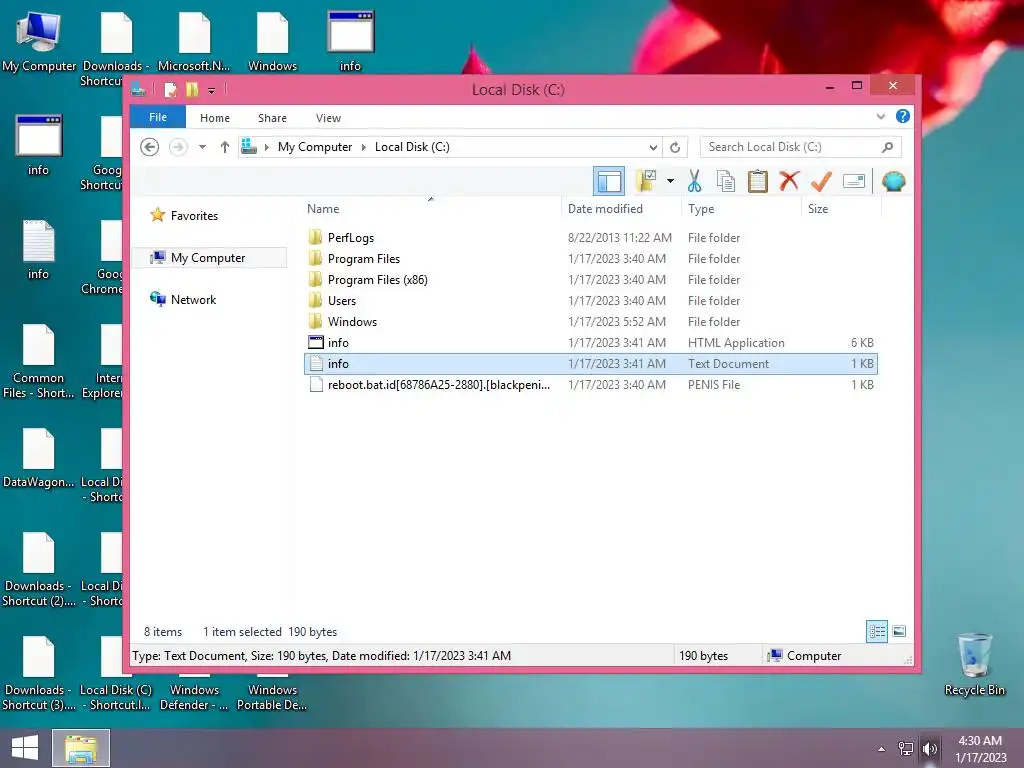
Task: Refresh the Local Disk (C:) view
Action: pos(675,147)
